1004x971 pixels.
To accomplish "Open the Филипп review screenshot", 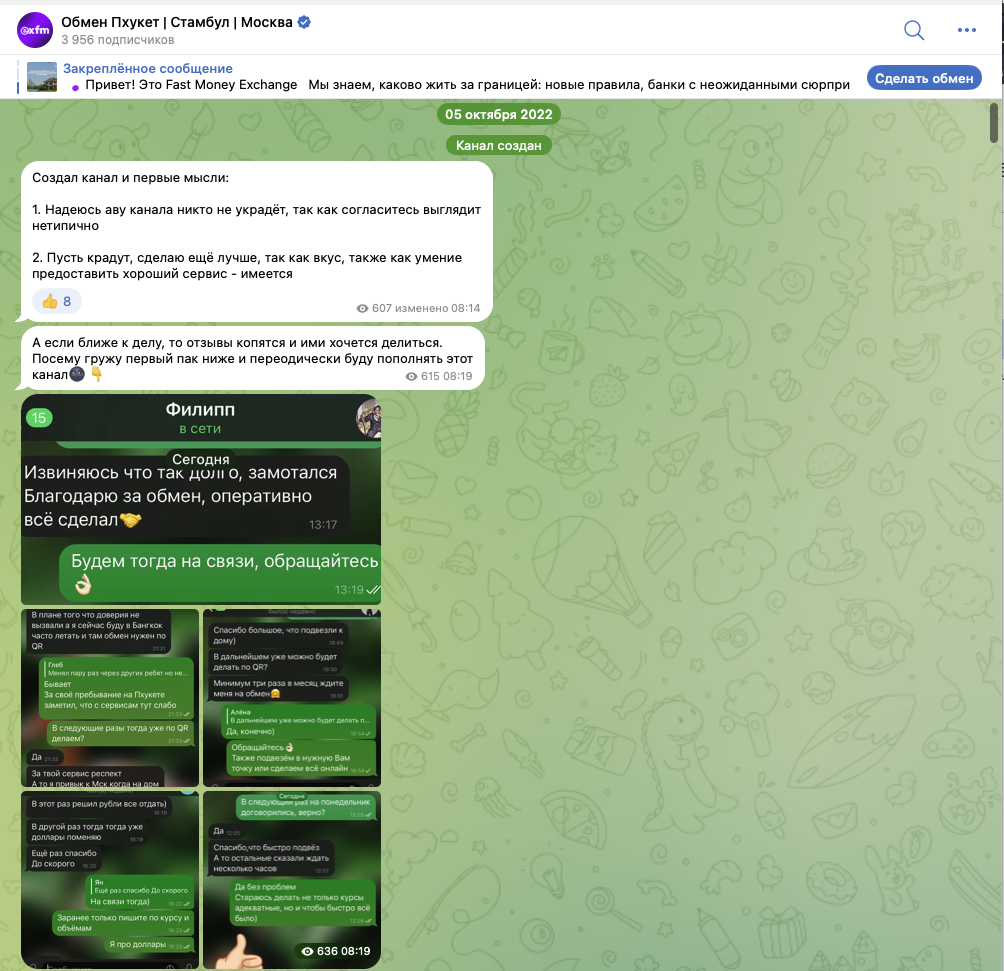I will [x=201, y=500].
